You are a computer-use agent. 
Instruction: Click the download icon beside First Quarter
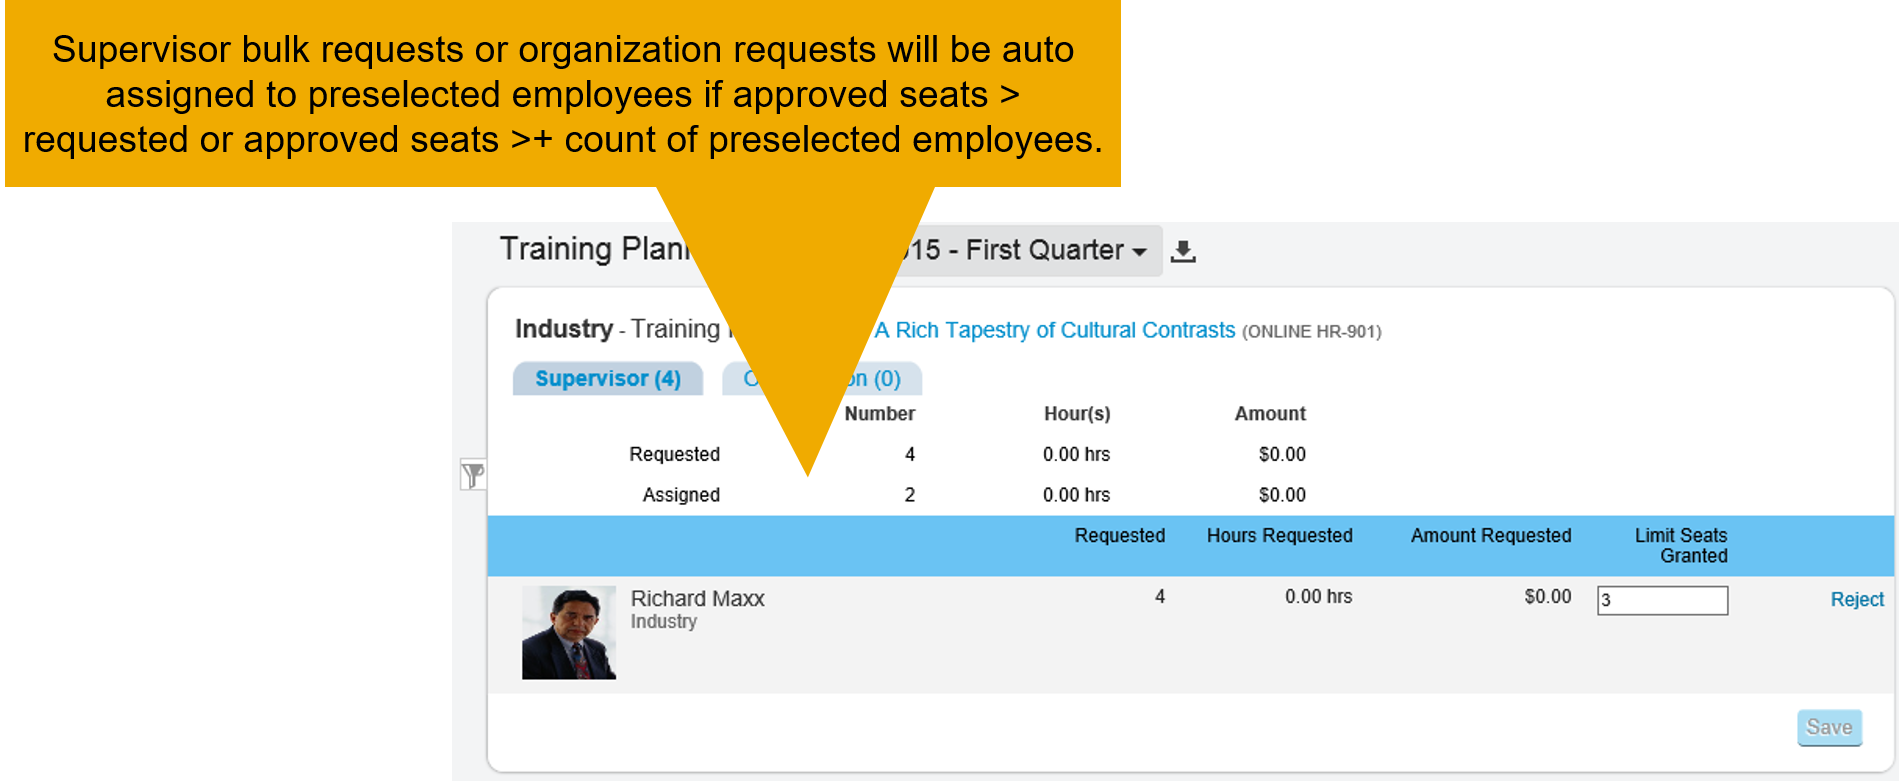point(1183,251)
